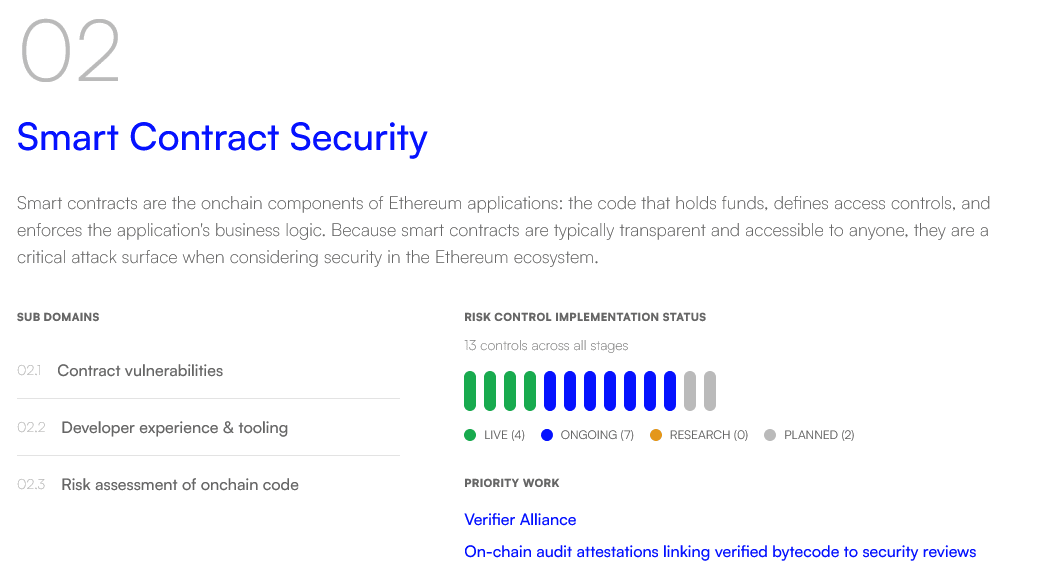Viewport: 1044px width, 578px height.
Task: Click the first green status bar pill
Action: pyautogui.click(x=470, y=391)
